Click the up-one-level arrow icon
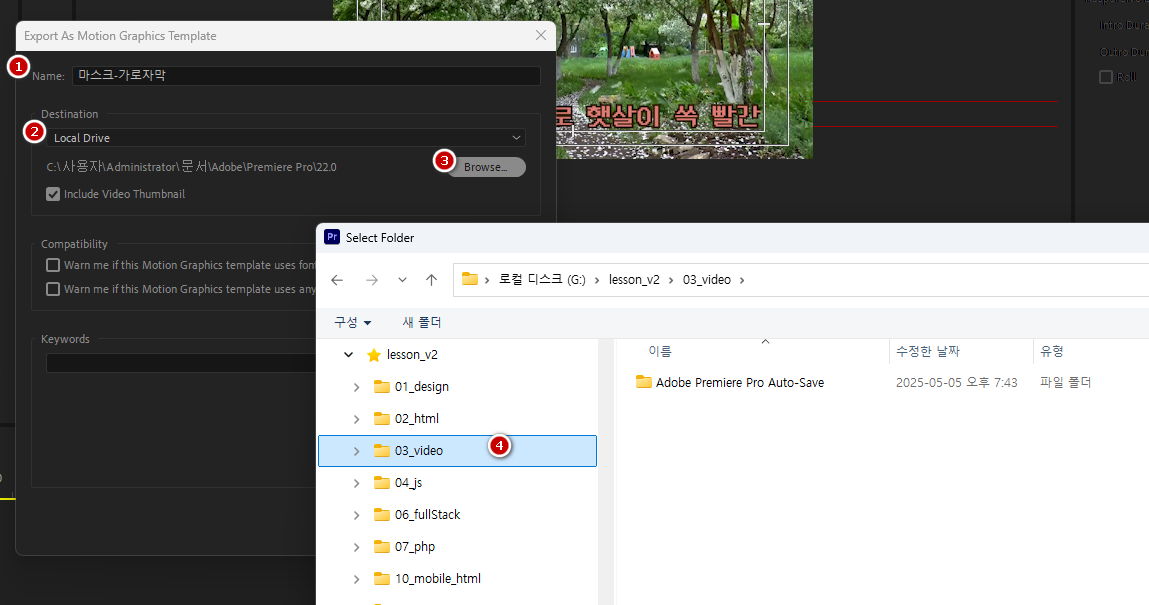 431,280
